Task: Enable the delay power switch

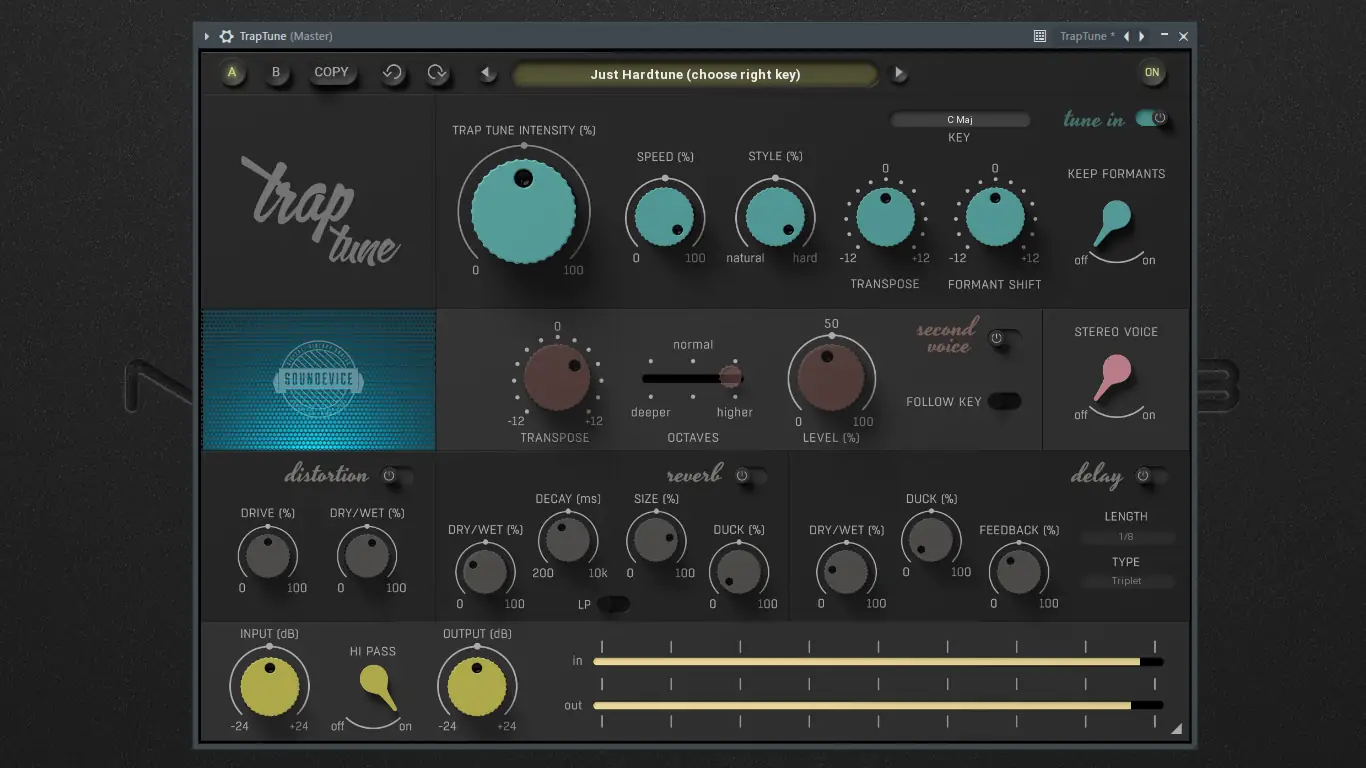Action: (x=1152, y=476)
